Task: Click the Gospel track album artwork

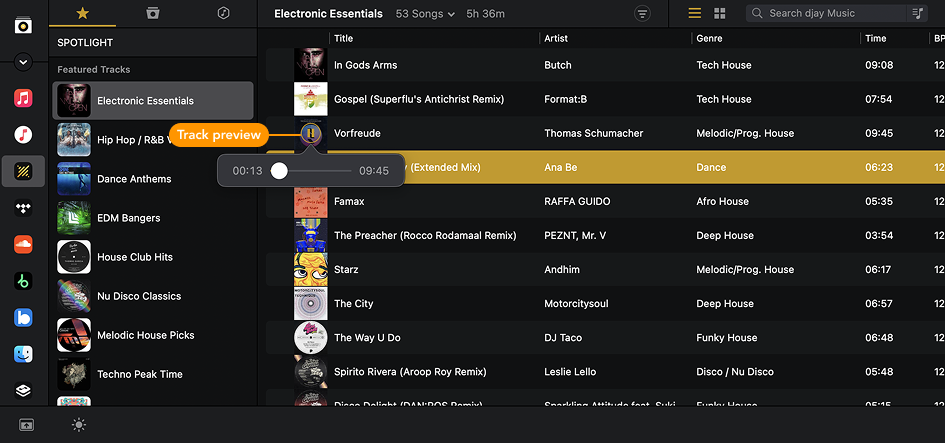Action: tap(310, 99)
